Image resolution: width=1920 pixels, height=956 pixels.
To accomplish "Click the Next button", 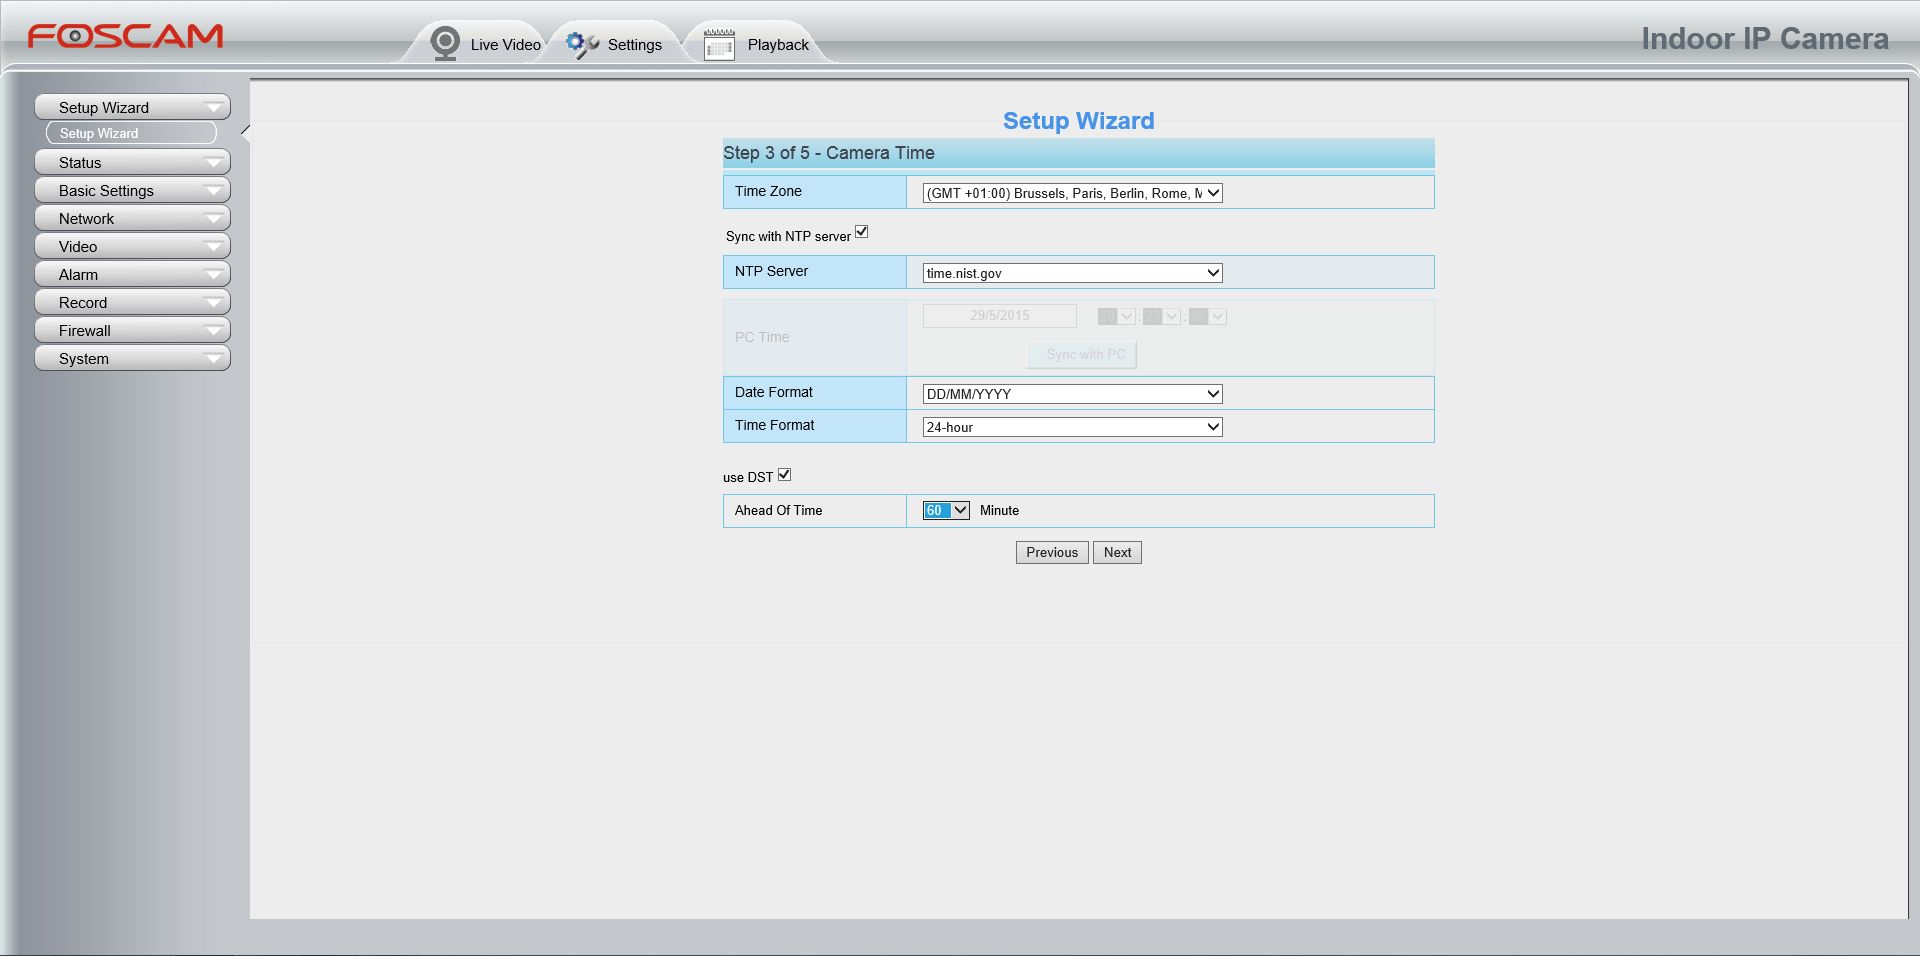I will coord(1117,552).
